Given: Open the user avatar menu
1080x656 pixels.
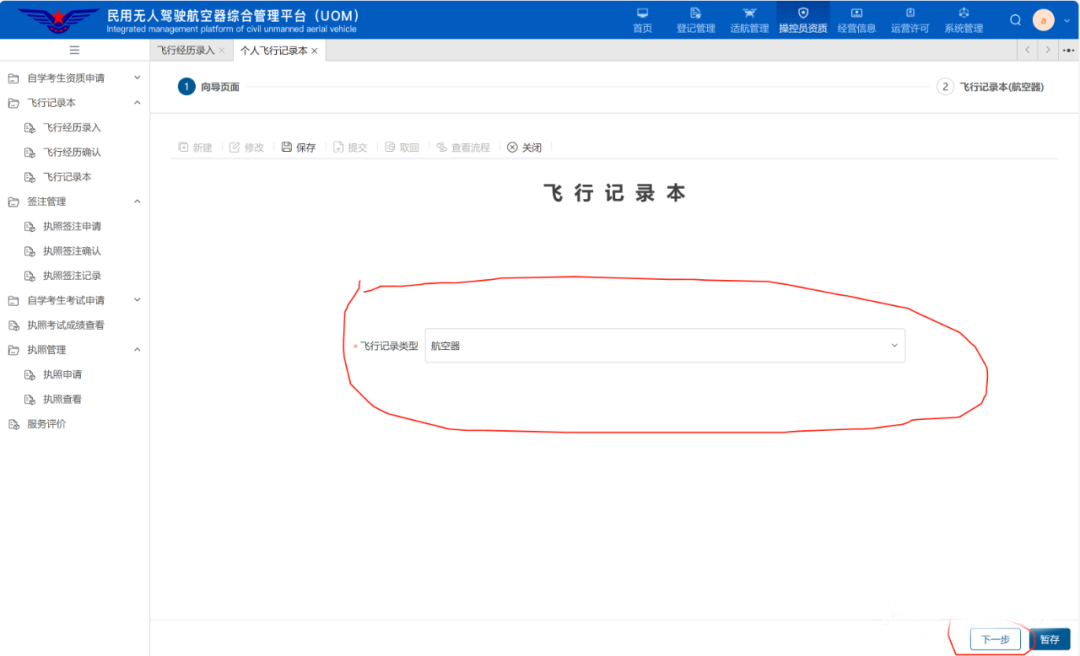Looking at the screenshot, I should 1043,20.
